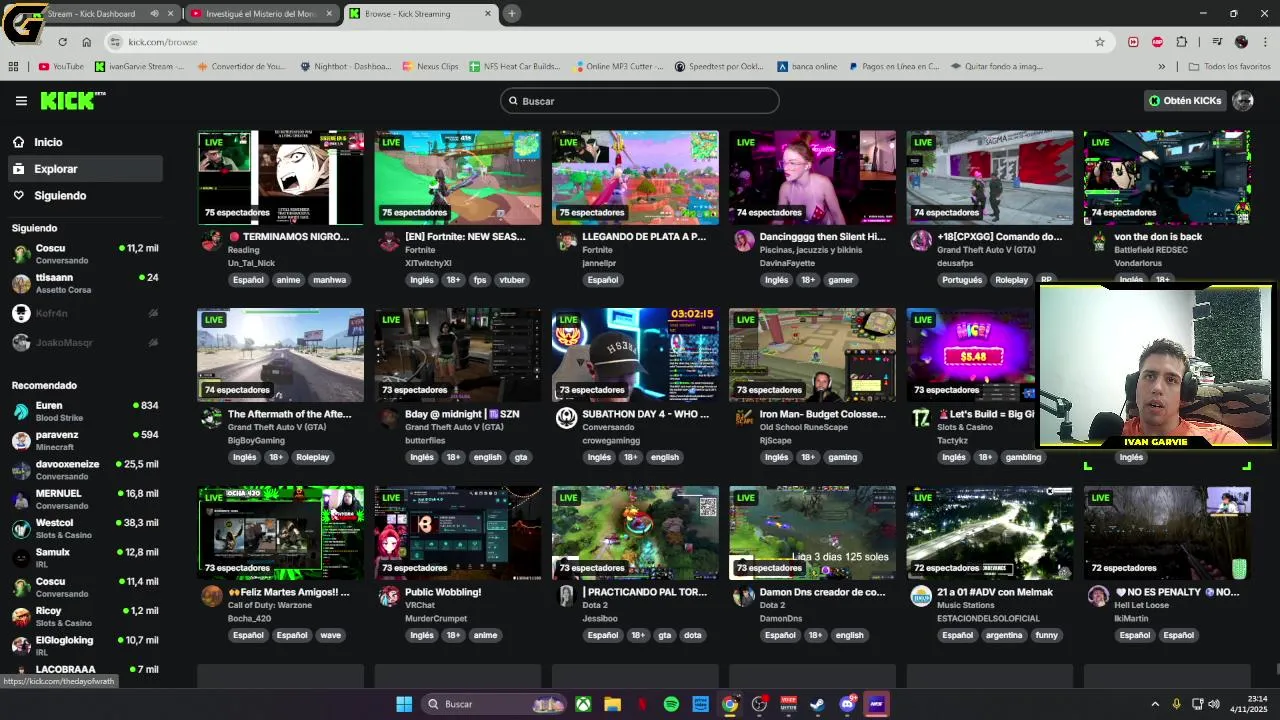Open recommended channel paravenz
Image resolution: width=1280 pixels, height=720 pixels.
(x=84, y=440)
